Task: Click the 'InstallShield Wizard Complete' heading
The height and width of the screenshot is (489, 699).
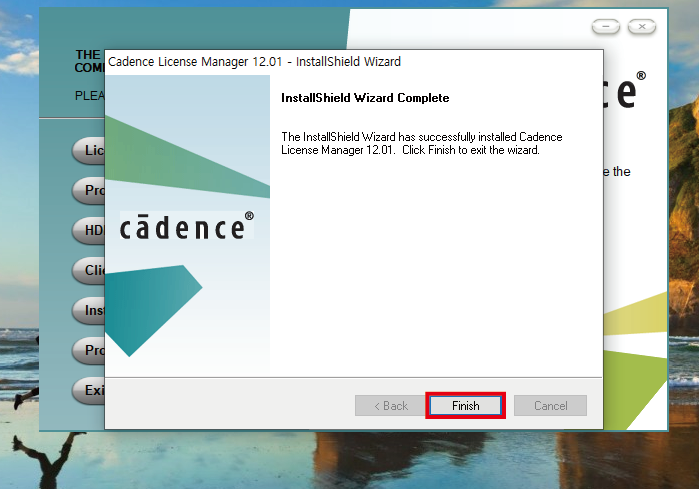Action: (x=365, y=98)
